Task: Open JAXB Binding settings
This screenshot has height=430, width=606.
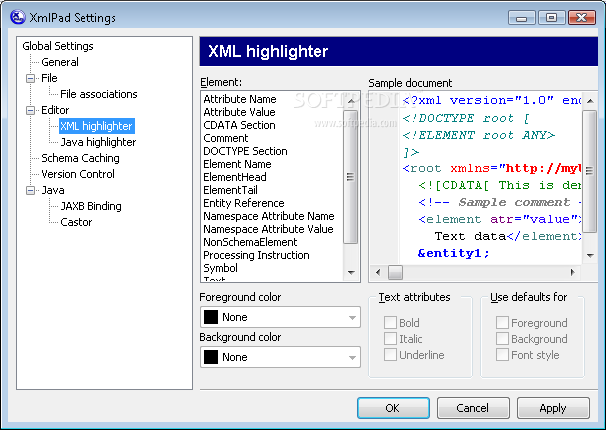Action: tap(91, 206)
